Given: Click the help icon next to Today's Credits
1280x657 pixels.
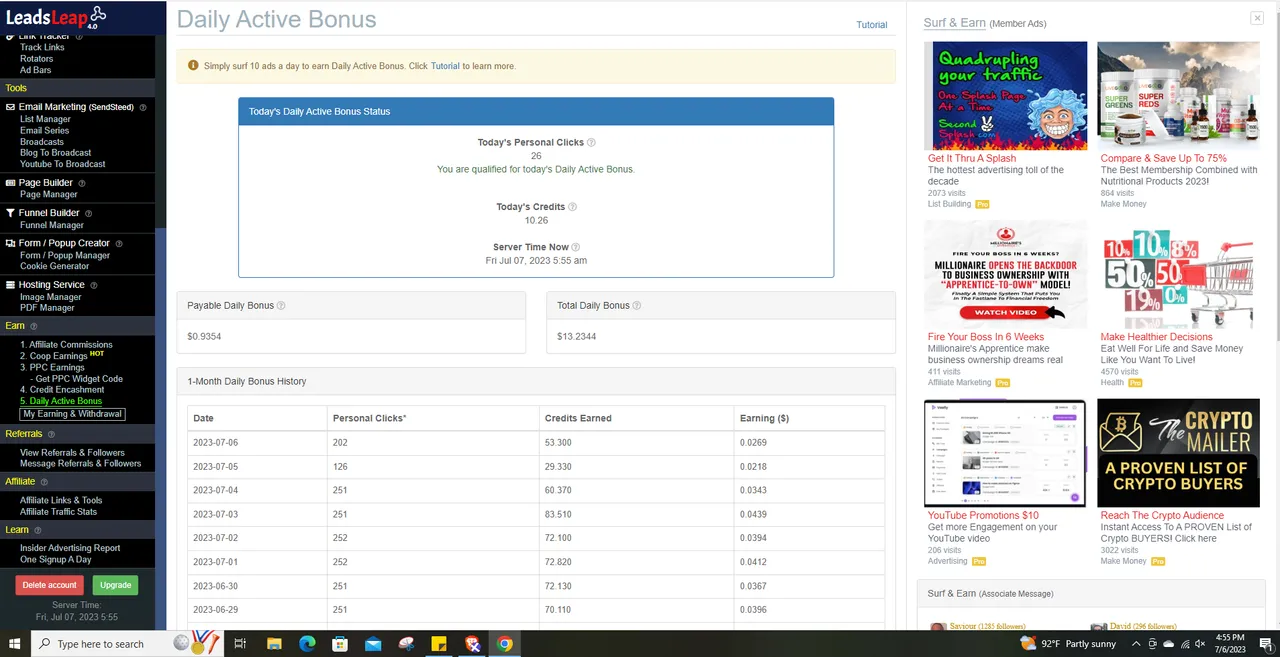Looking at the screenshot, I should 572,207.
